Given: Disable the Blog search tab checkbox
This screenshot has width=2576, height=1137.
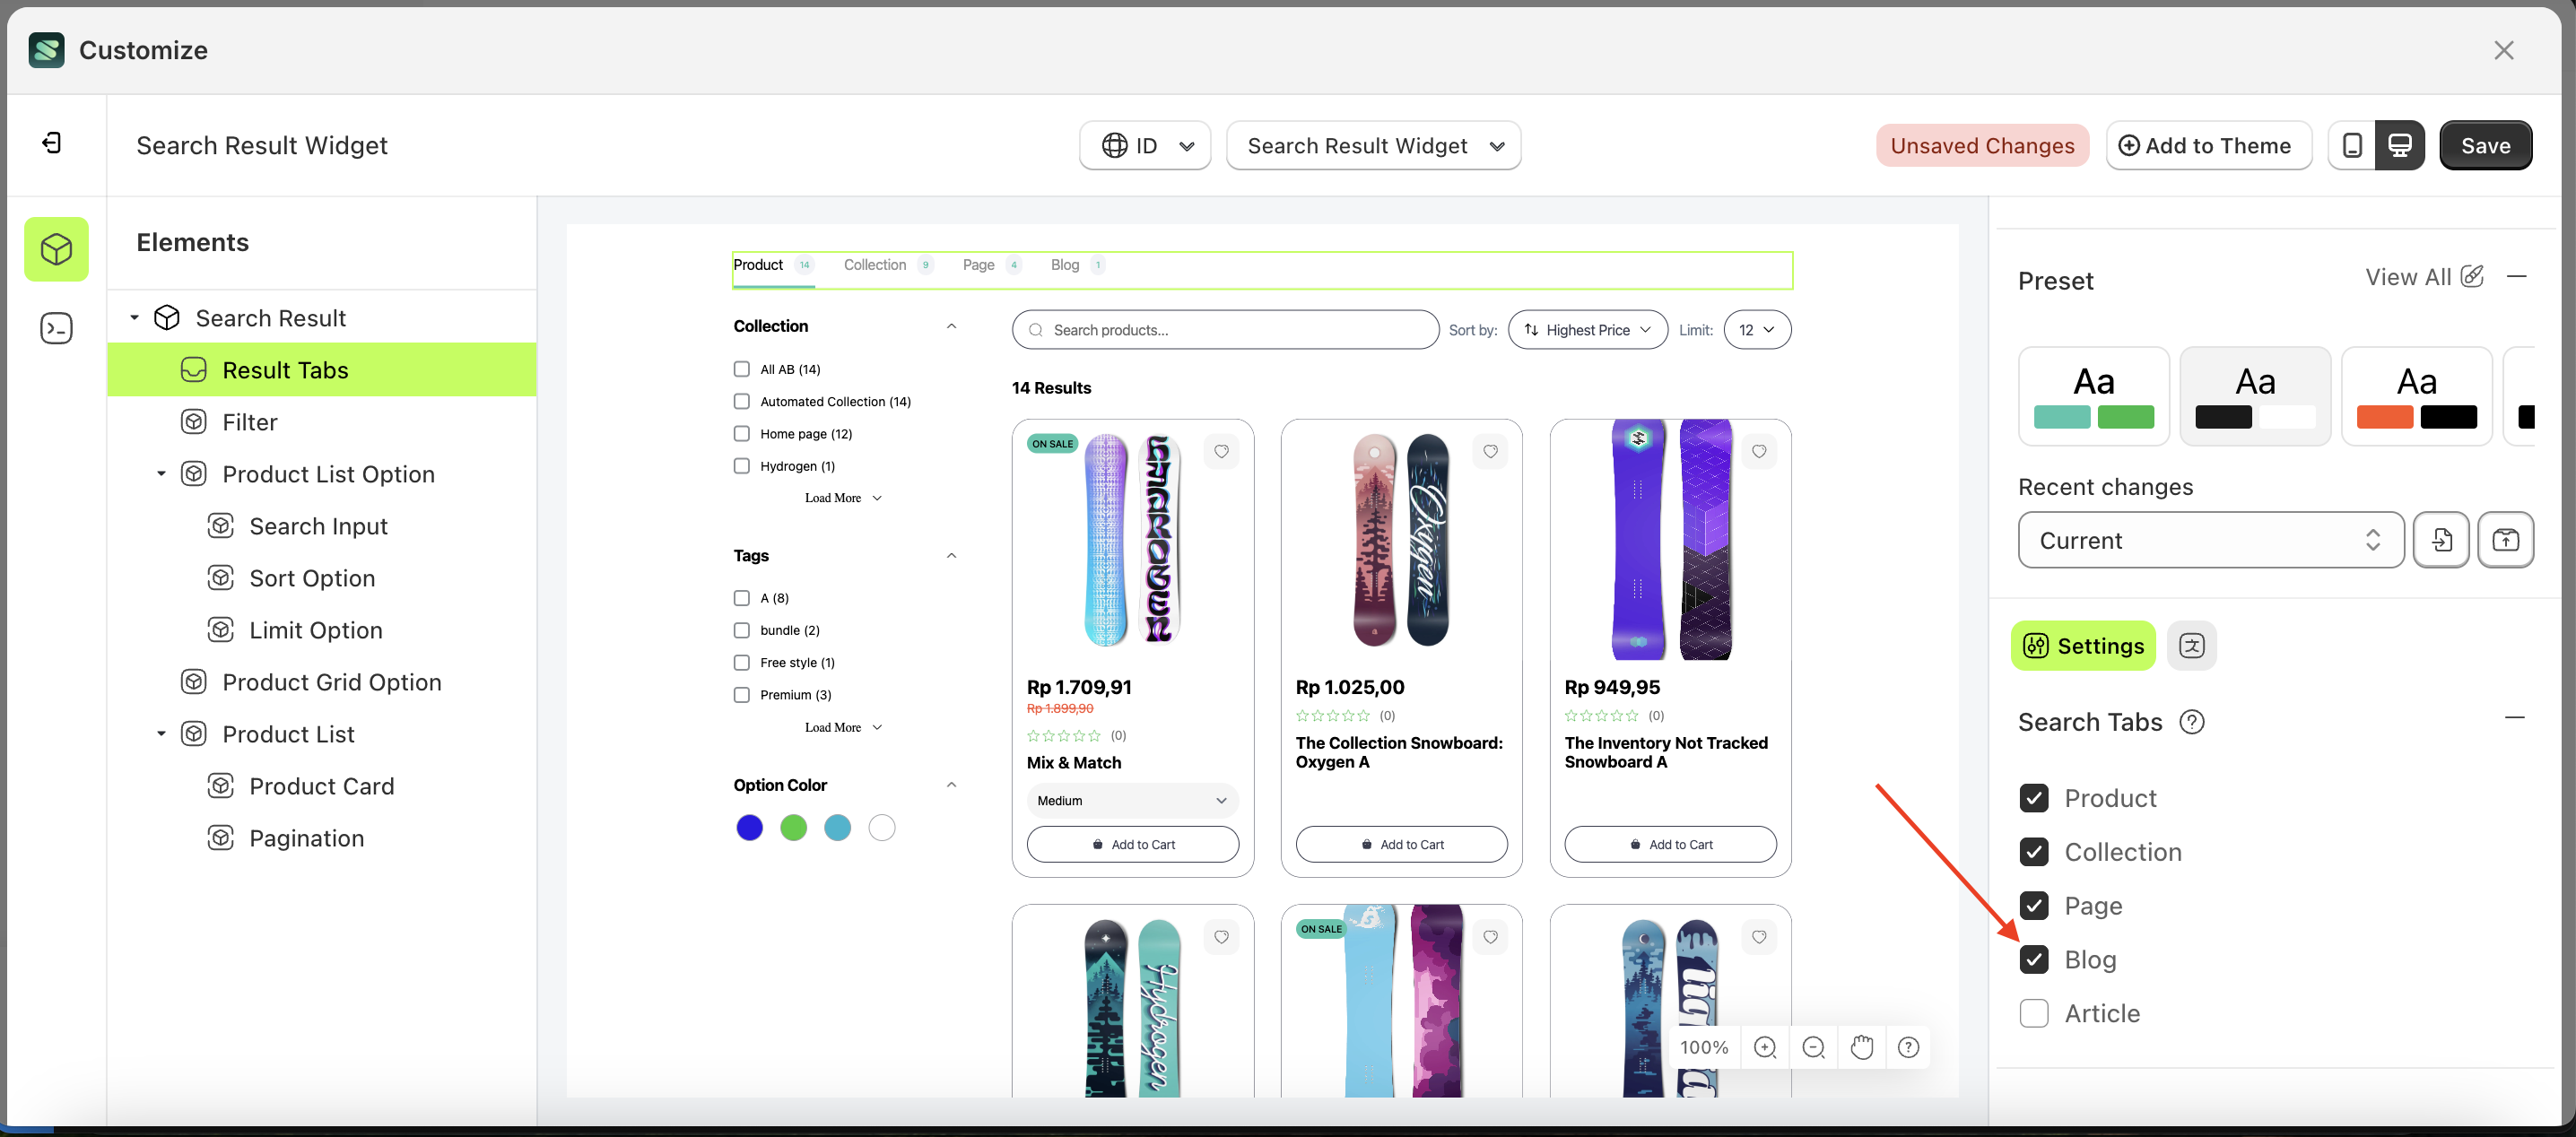Looking at the screenshot, I should pyautogui.click(x=2034, y=959).
